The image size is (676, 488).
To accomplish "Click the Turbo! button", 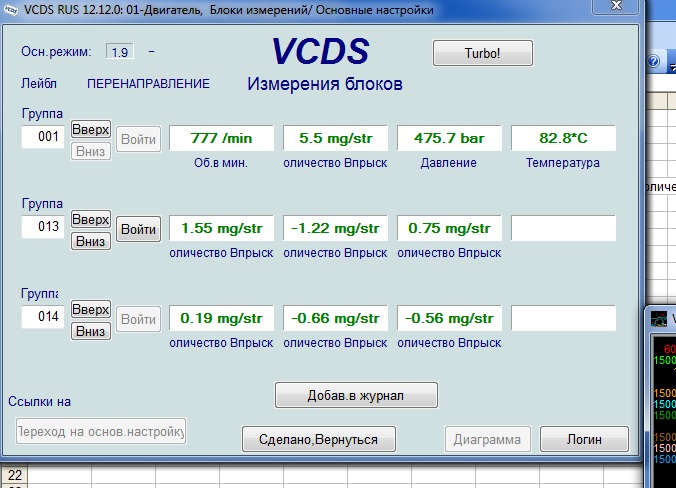I will (x=482, y=53).
